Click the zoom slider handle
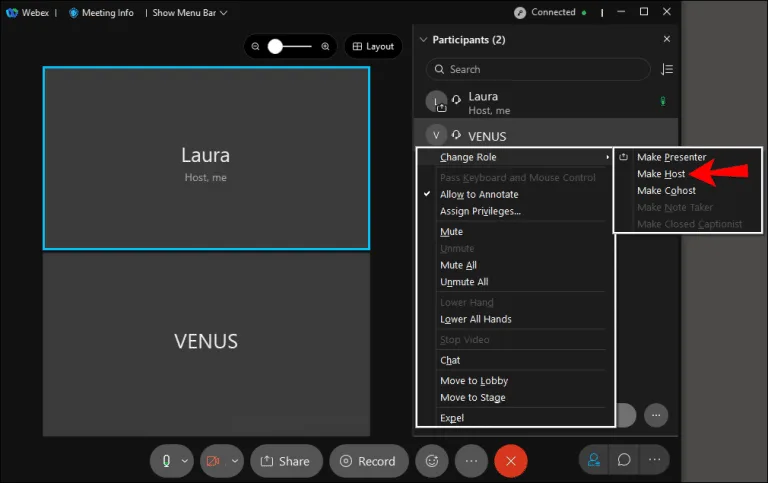 pos(275,47)
